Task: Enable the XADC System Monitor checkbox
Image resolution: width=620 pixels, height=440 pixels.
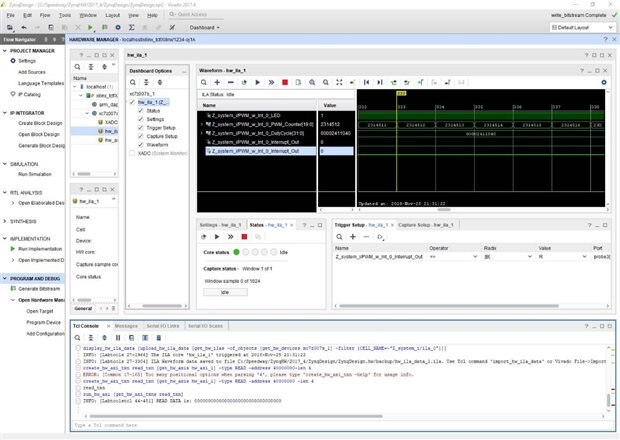Action: click(x=132, y=154)
